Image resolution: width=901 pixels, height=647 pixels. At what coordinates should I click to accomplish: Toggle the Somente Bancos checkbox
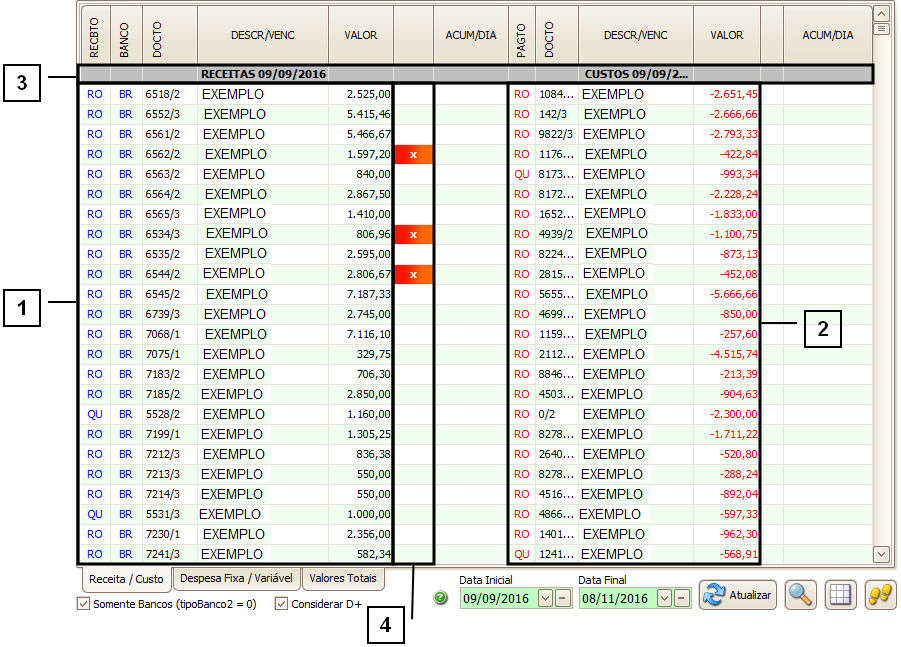tap(83, 604)
